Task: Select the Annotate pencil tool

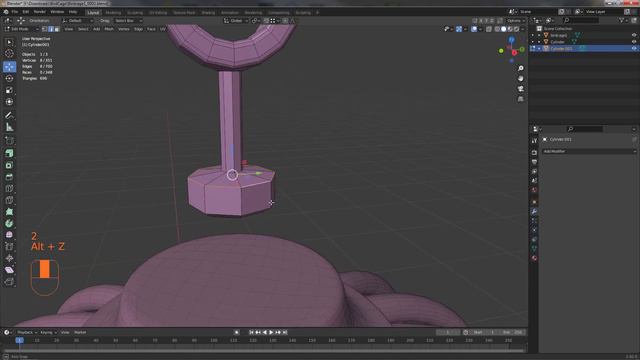Action: coord(9,116)
